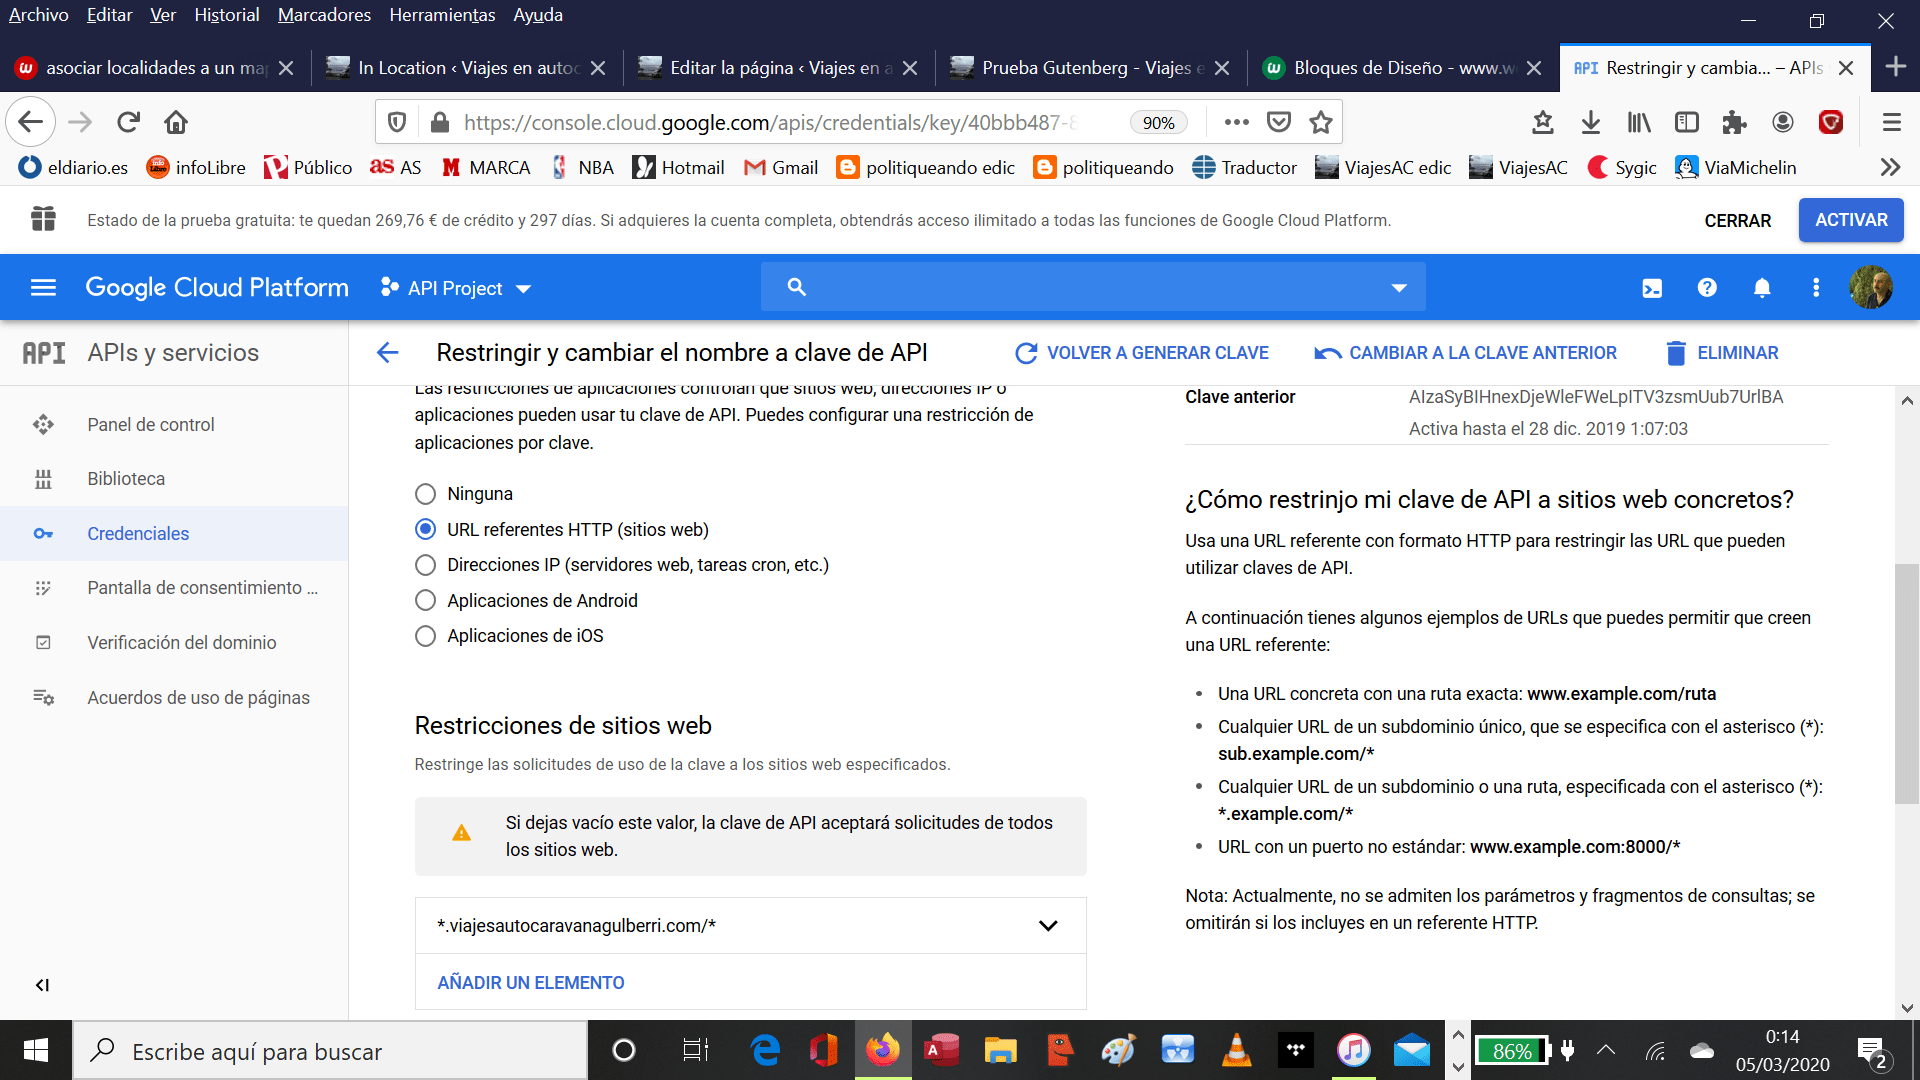Show more bookmarks with the double chevron

1890,167
